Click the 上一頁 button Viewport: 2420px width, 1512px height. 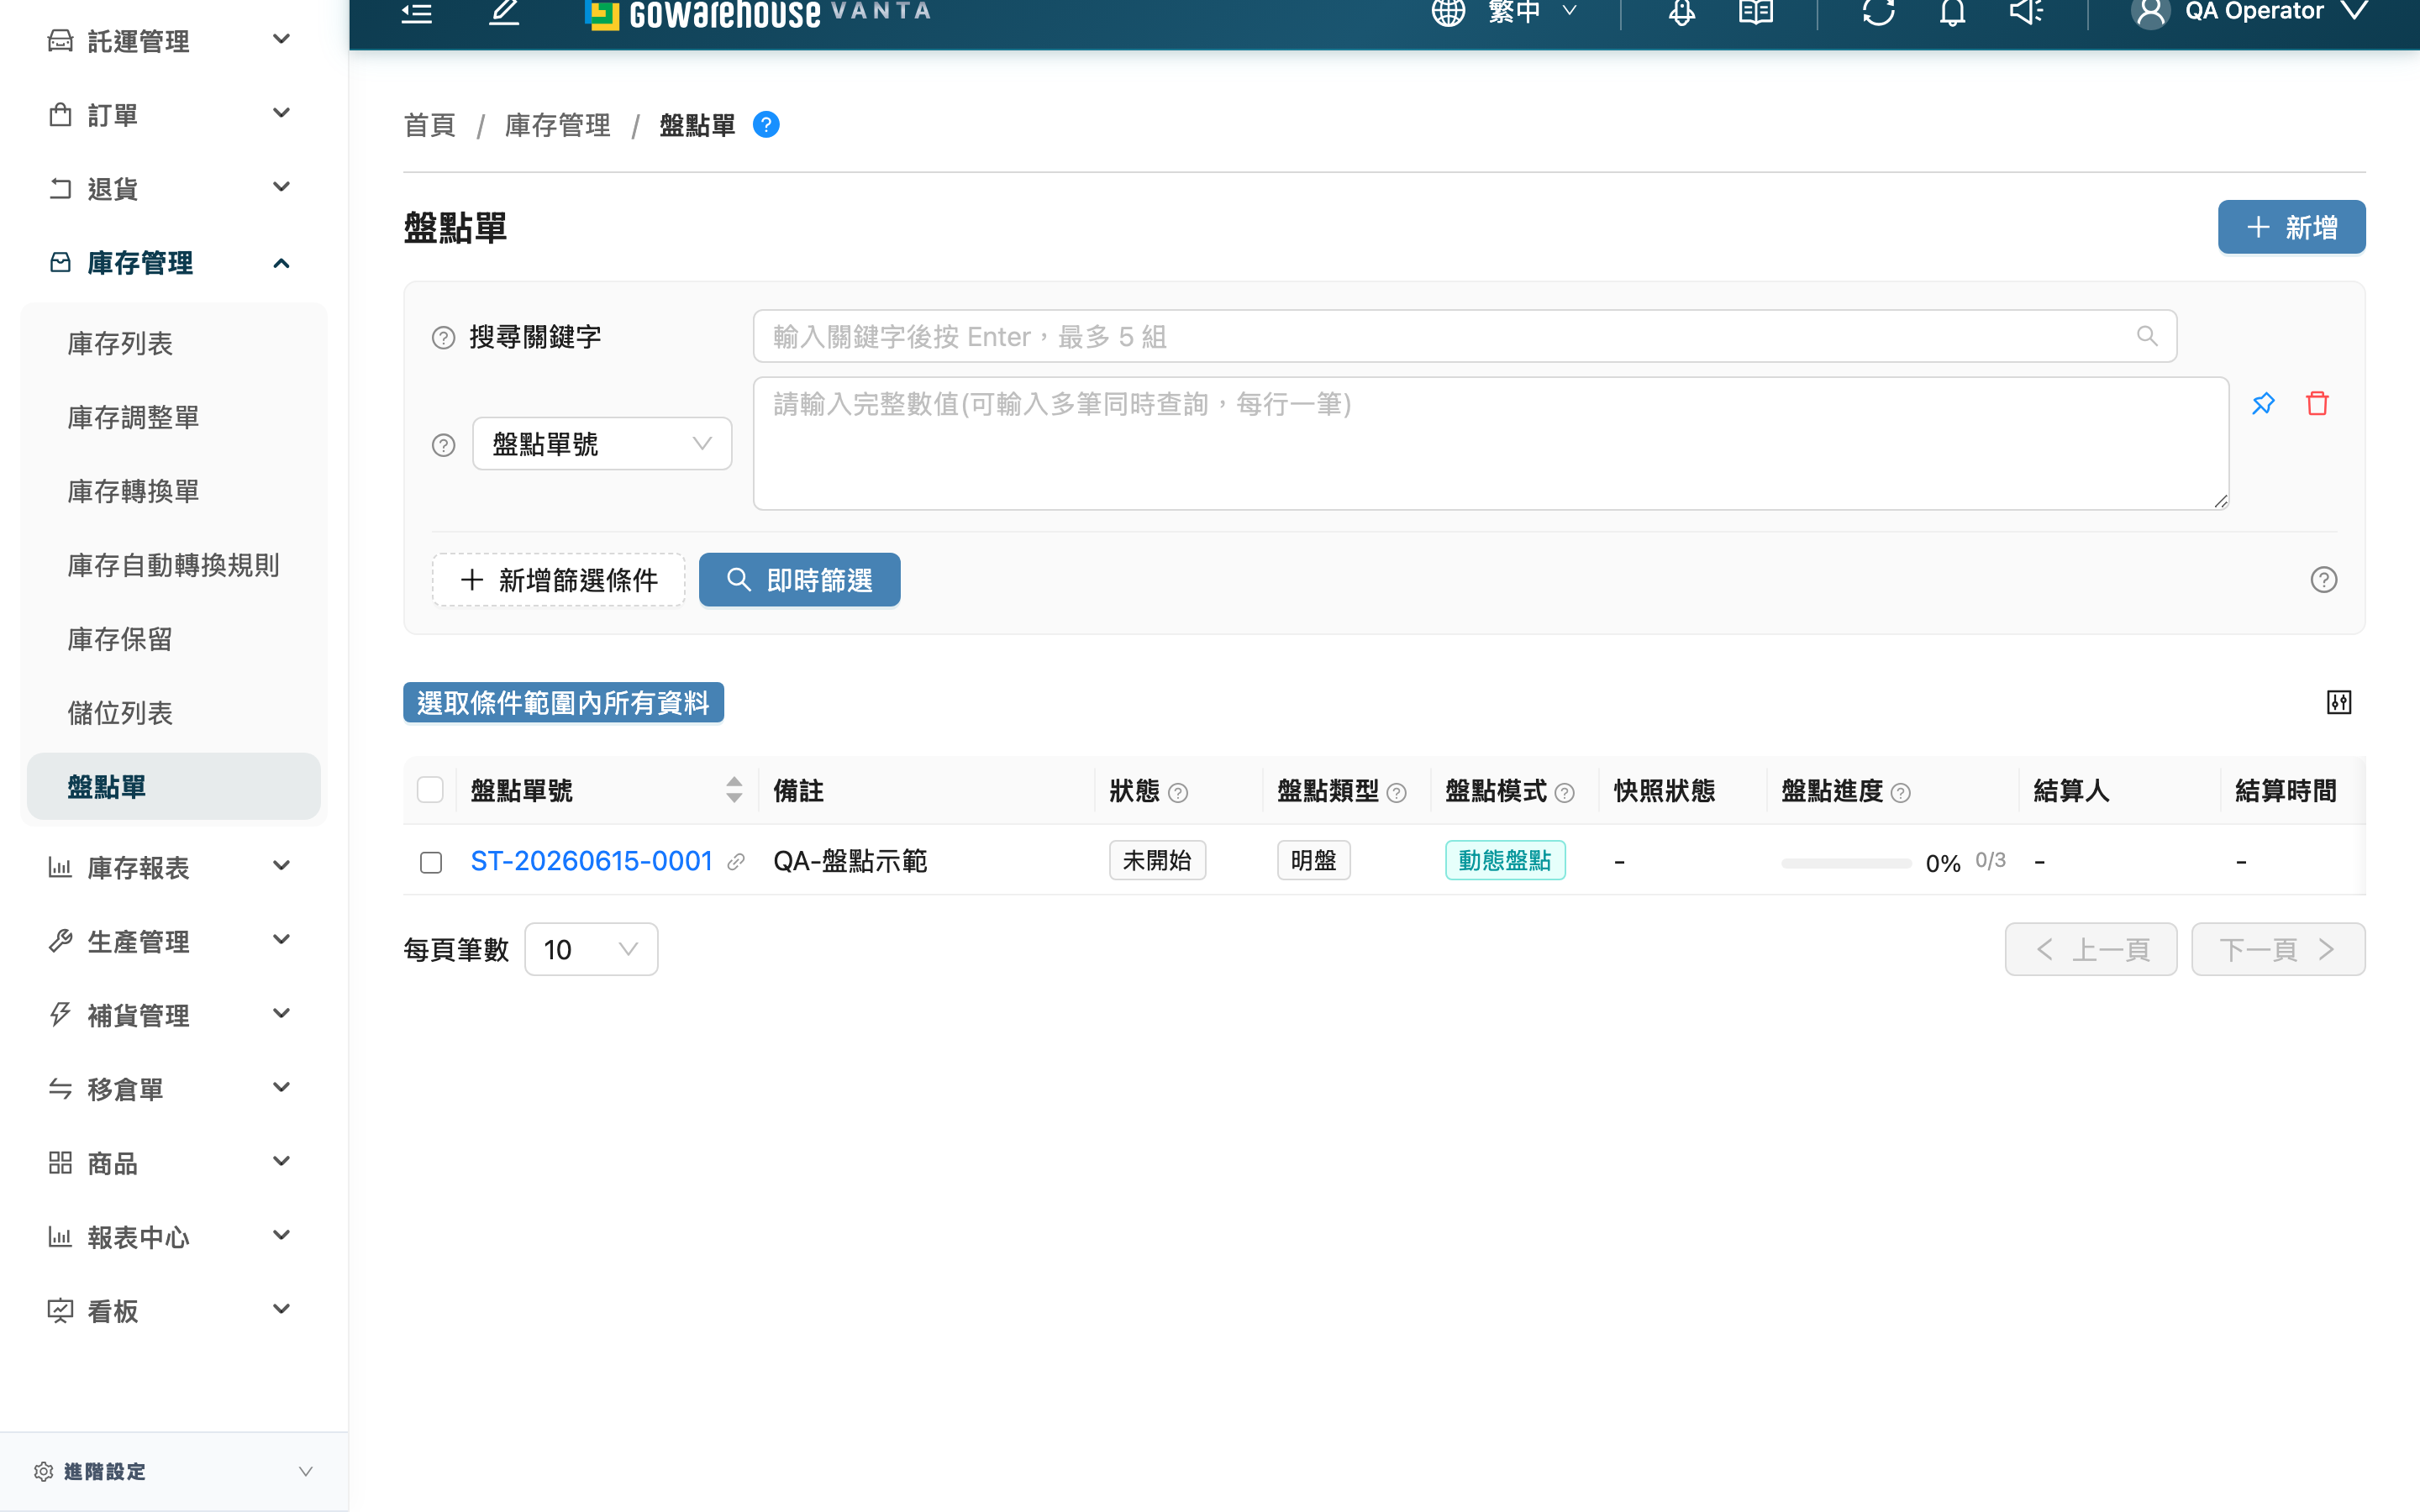click(x=2091, y=949)
